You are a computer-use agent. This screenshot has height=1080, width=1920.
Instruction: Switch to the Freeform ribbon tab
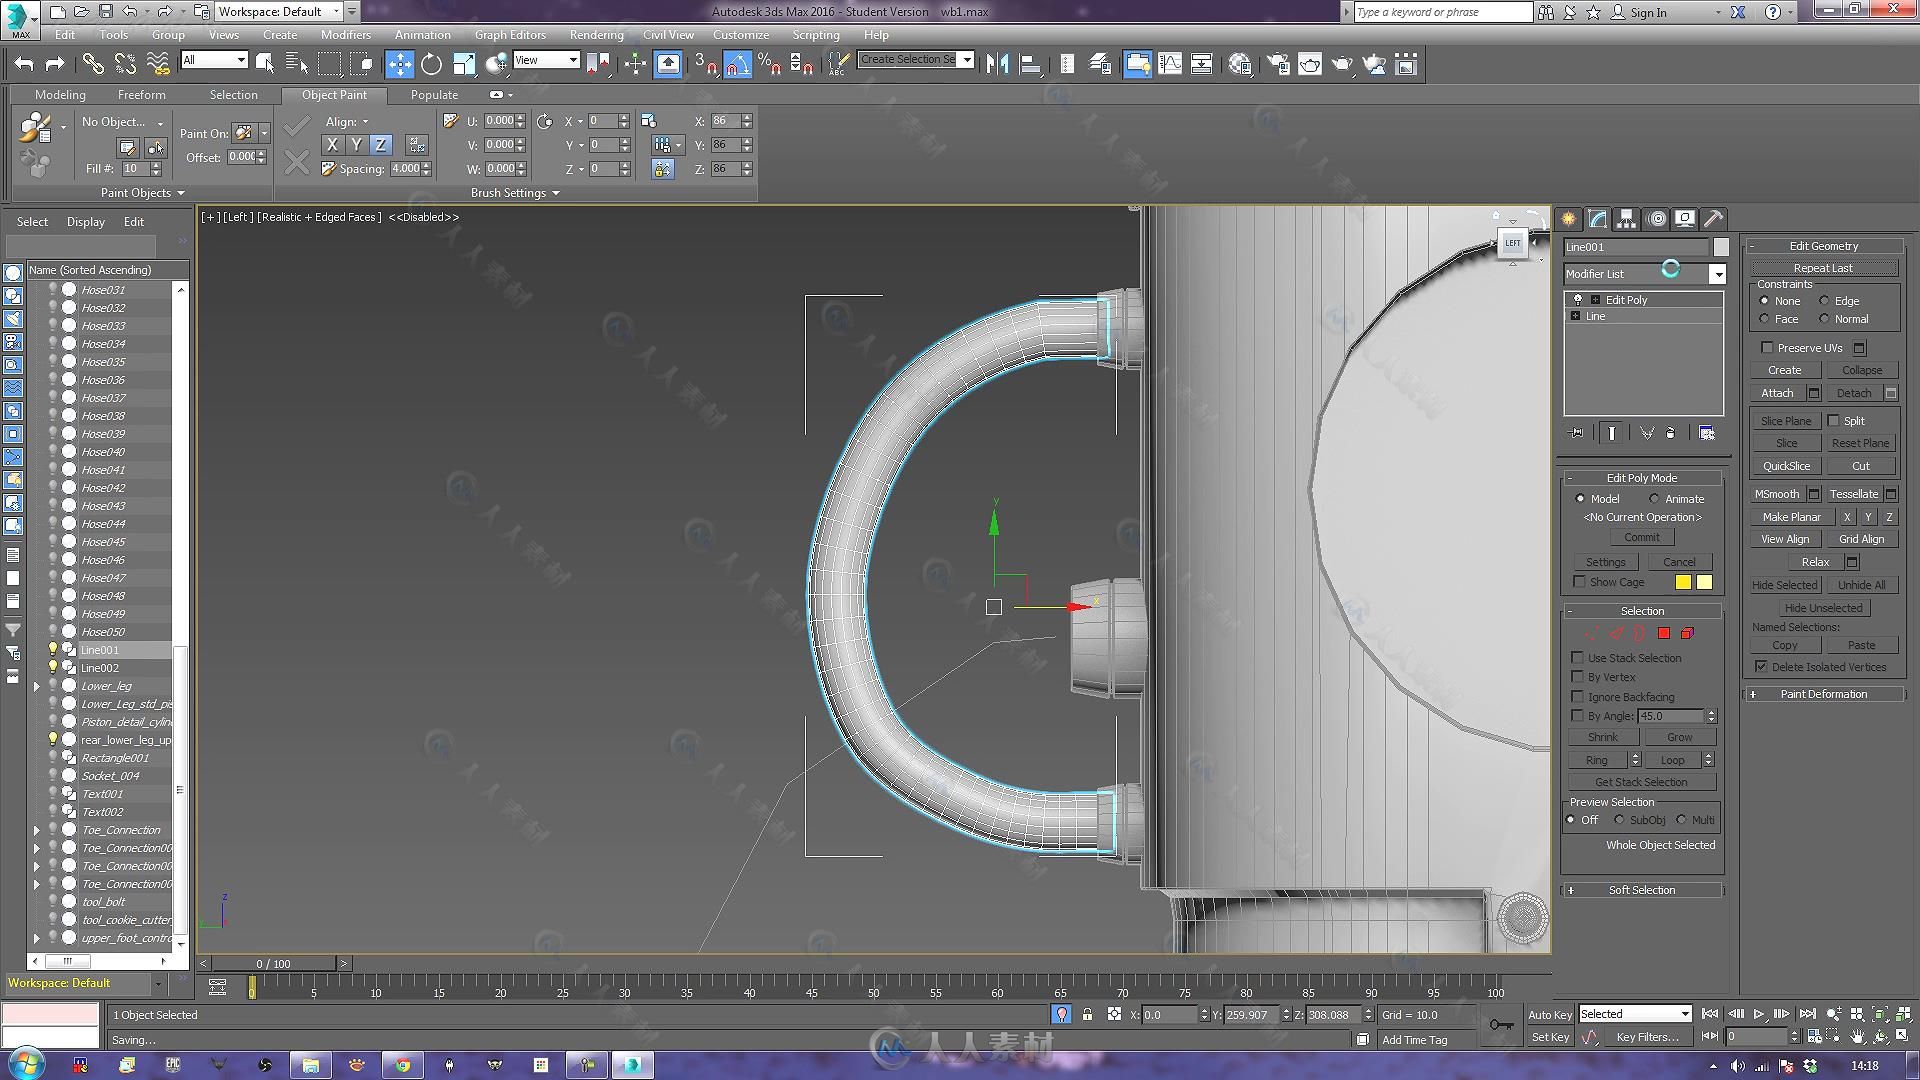pyautogui.click(x=142, y=95)
